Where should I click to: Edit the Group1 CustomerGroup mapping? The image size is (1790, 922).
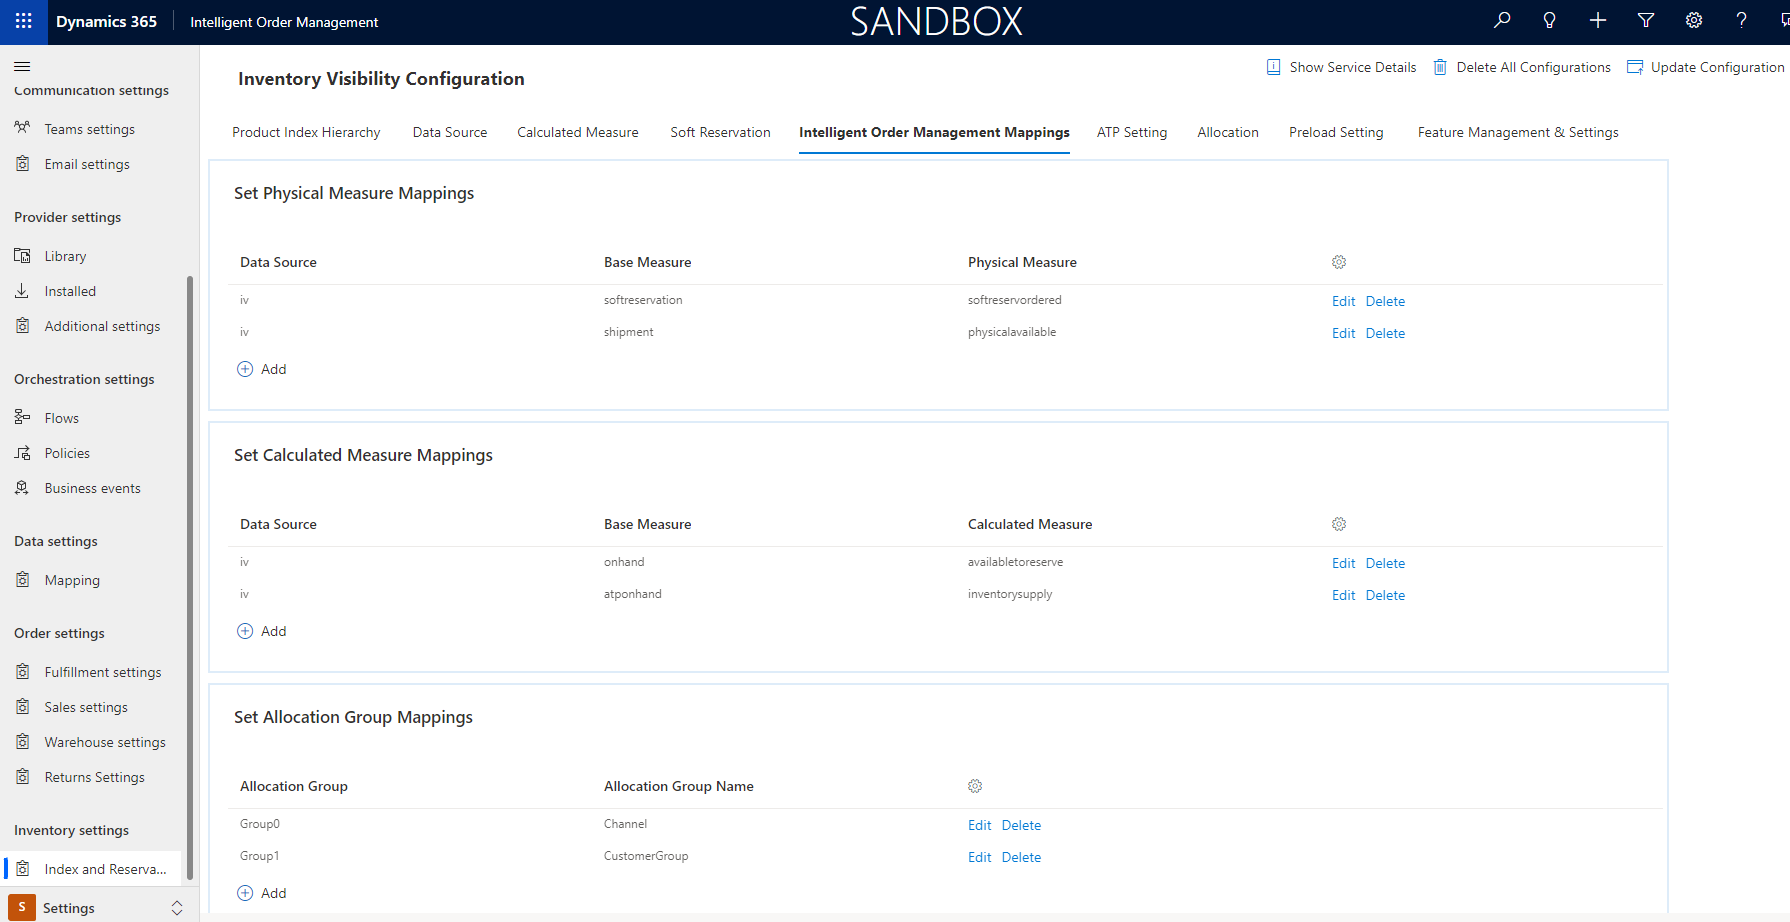point(979,857)
